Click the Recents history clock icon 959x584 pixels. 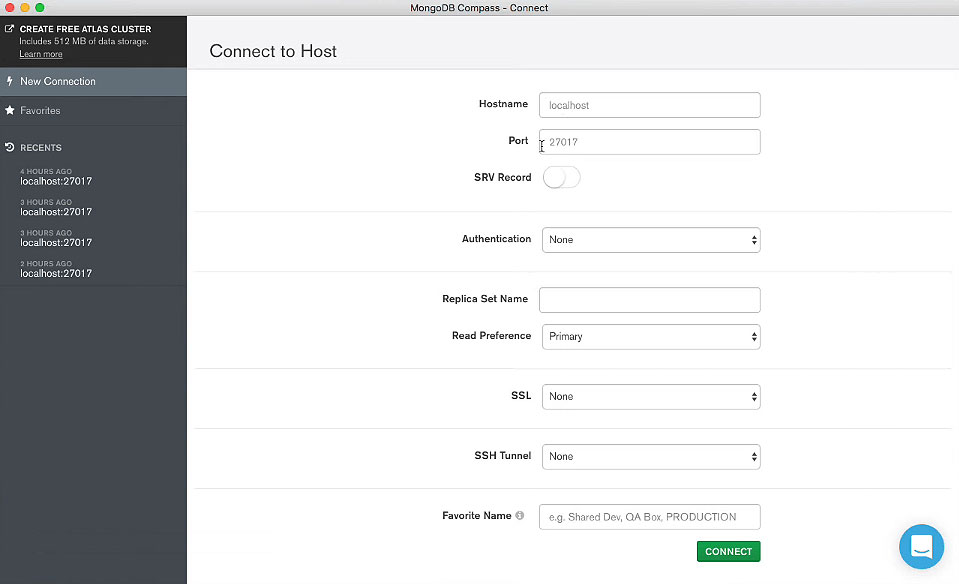coord(10,148)
